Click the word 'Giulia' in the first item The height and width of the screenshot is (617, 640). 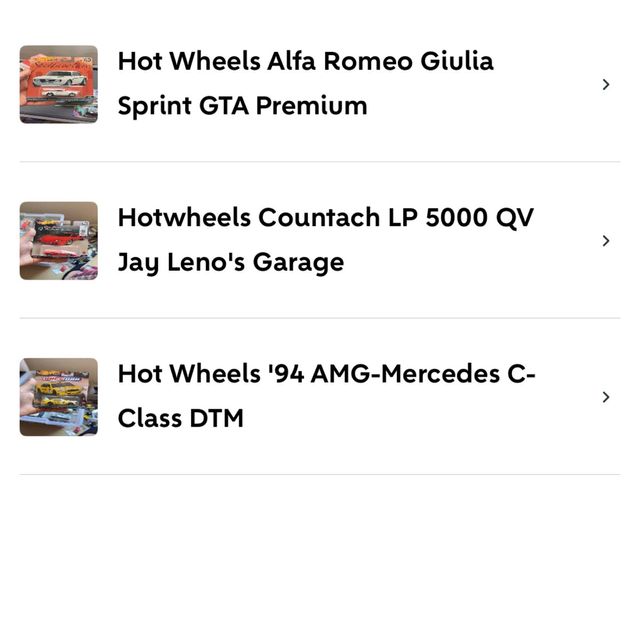pyautogui.click(x=456, y=61)
